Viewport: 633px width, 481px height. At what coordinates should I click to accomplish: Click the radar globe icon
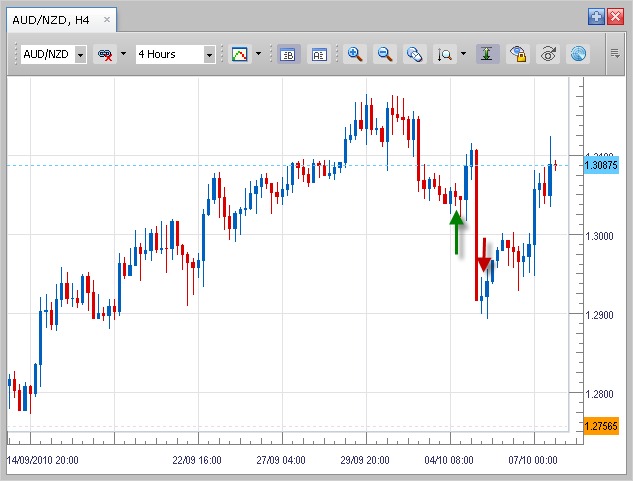pos(578,54)
